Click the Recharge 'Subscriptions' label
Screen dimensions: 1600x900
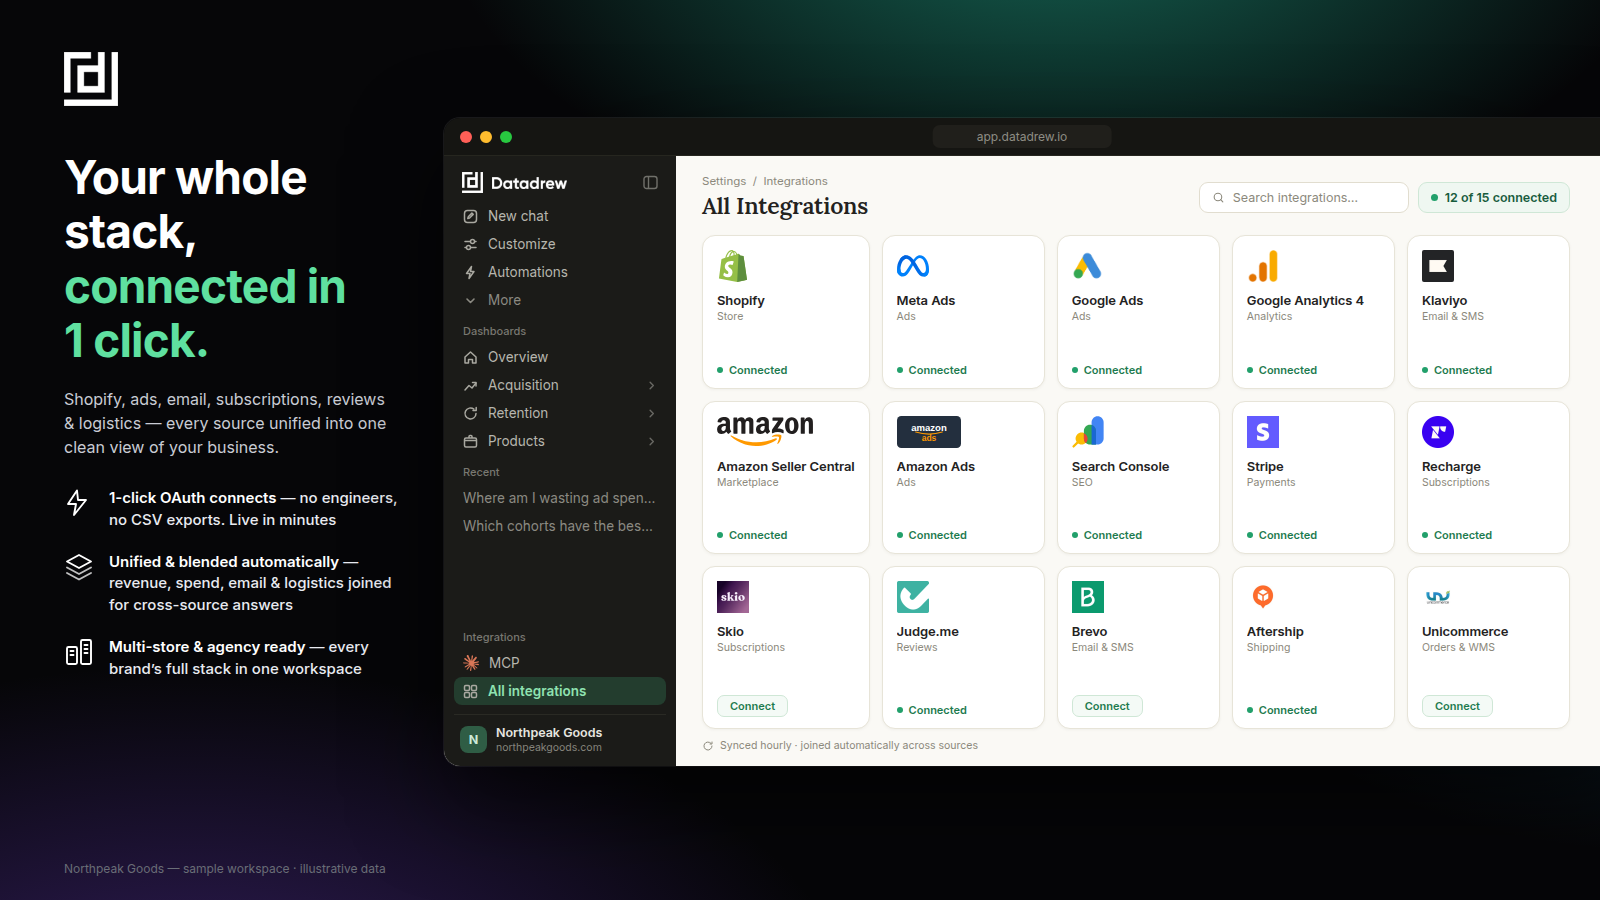point(1456,482)
